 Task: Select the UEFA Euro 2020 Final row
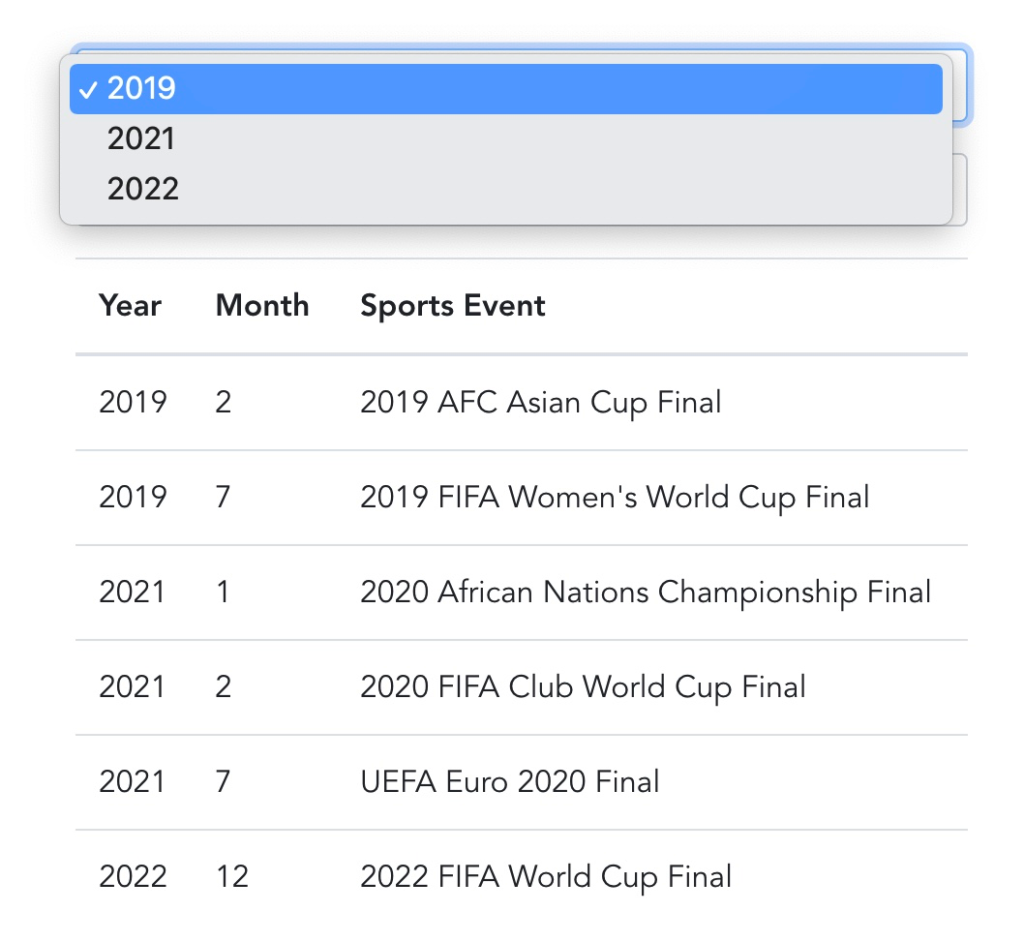click(521, 782)
